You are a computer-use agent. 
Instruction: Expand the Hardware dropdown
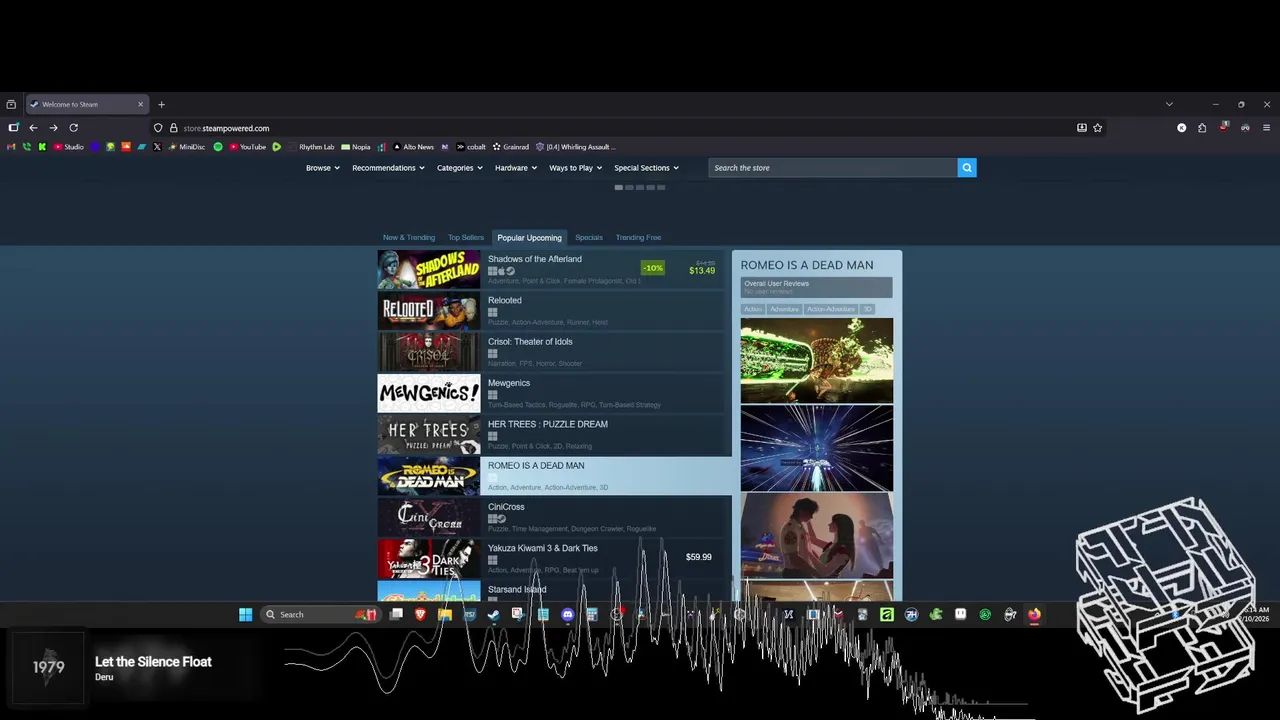point(516,168)
